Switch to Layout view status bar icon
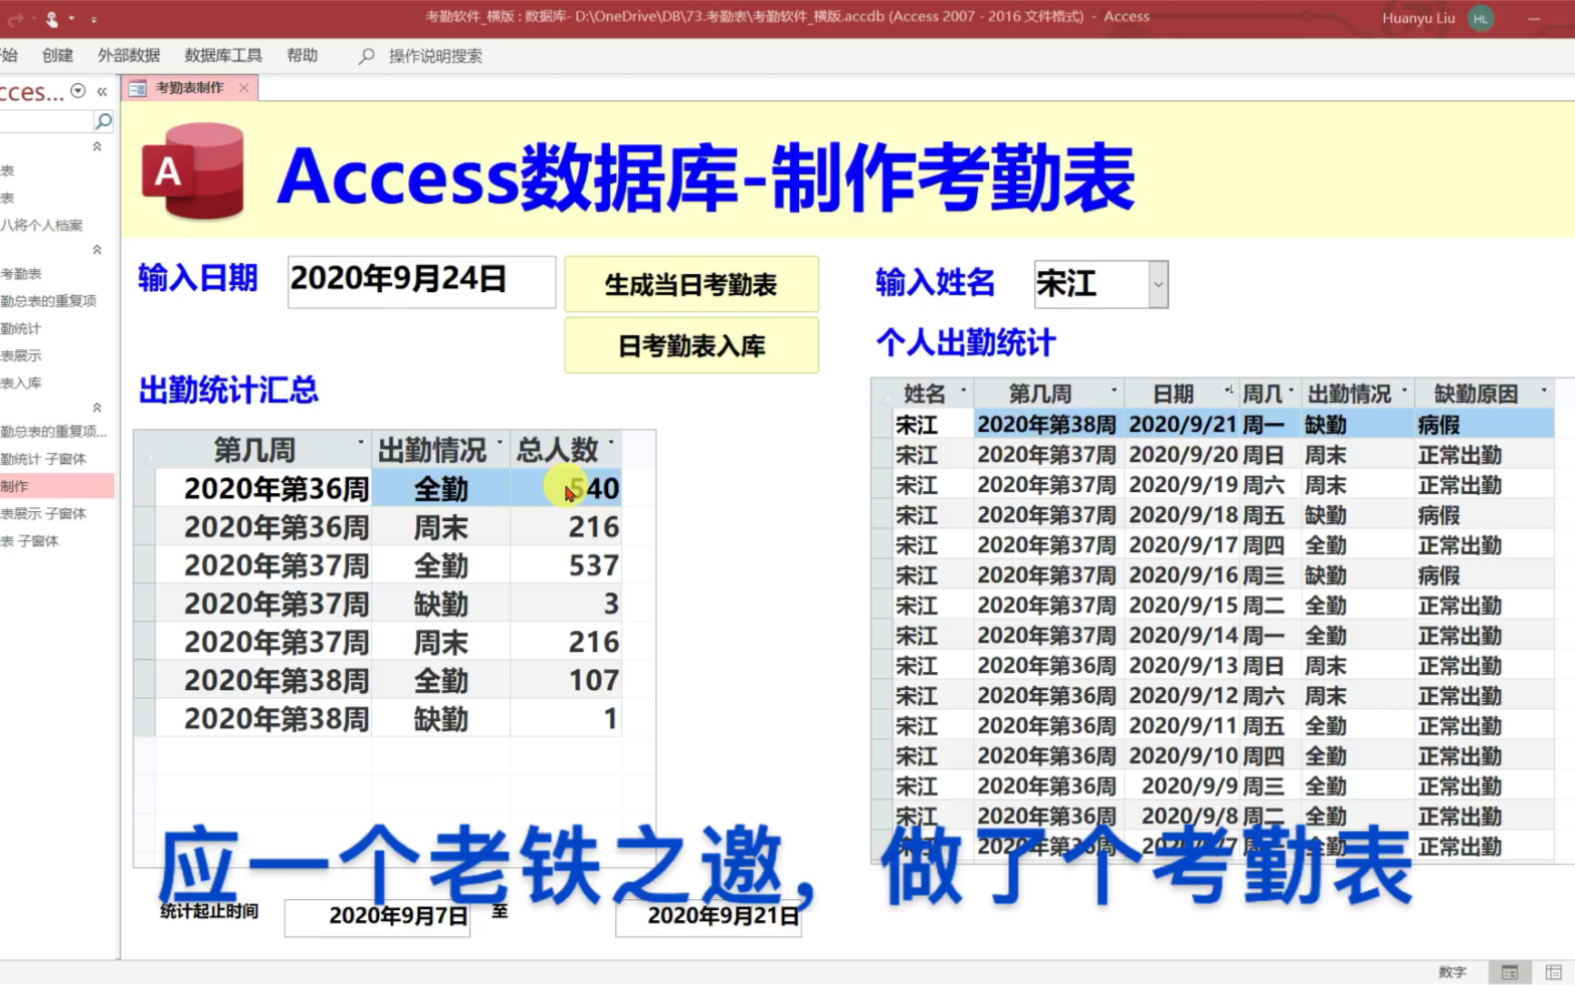The width and height of the screenshot is (1575, 985). [x=1553, y=972]
